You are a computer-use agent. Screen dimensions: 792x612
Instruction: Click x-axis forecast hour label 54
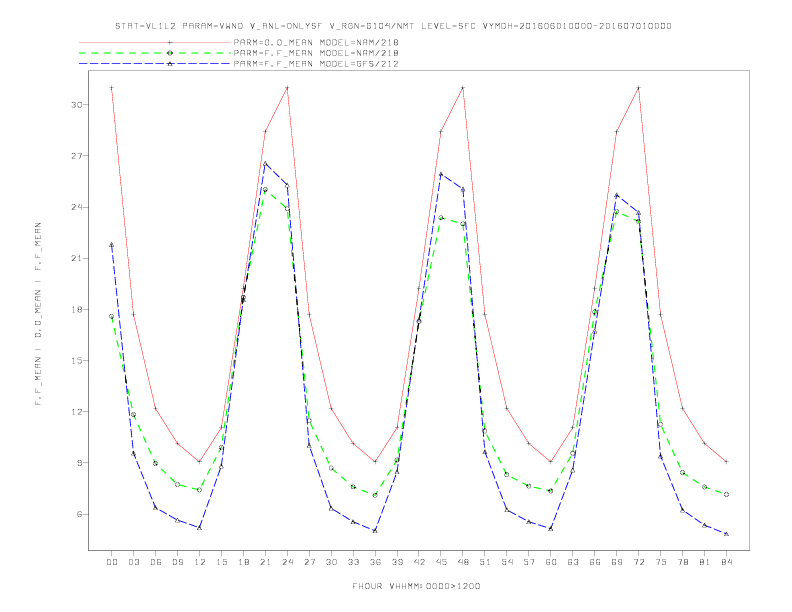tap(507, 562)
